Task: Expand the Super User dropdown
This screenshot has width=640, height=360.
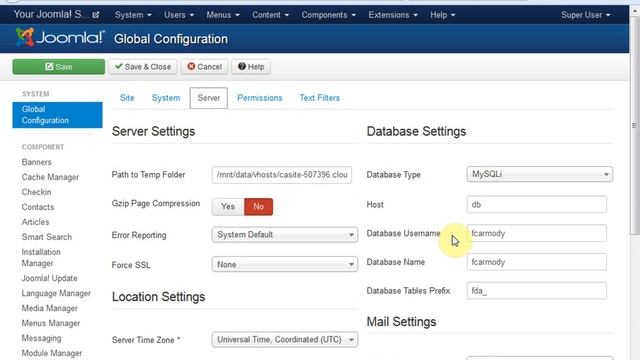Action: pyautogui.click(x=585, y=15)
